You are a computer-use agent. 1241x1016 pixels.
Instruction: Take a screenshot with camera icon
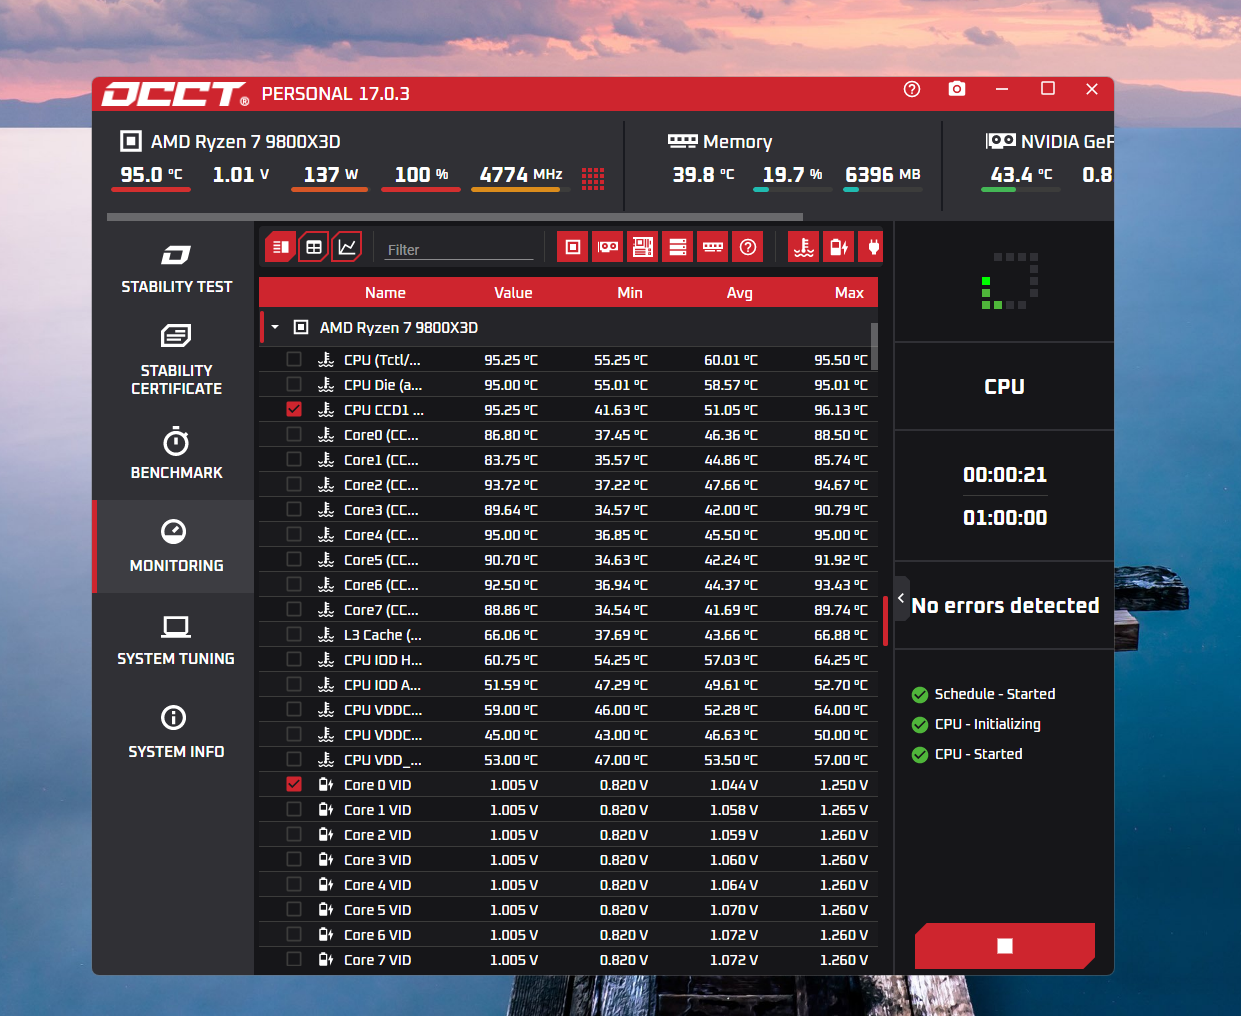(x=957, y=89)
